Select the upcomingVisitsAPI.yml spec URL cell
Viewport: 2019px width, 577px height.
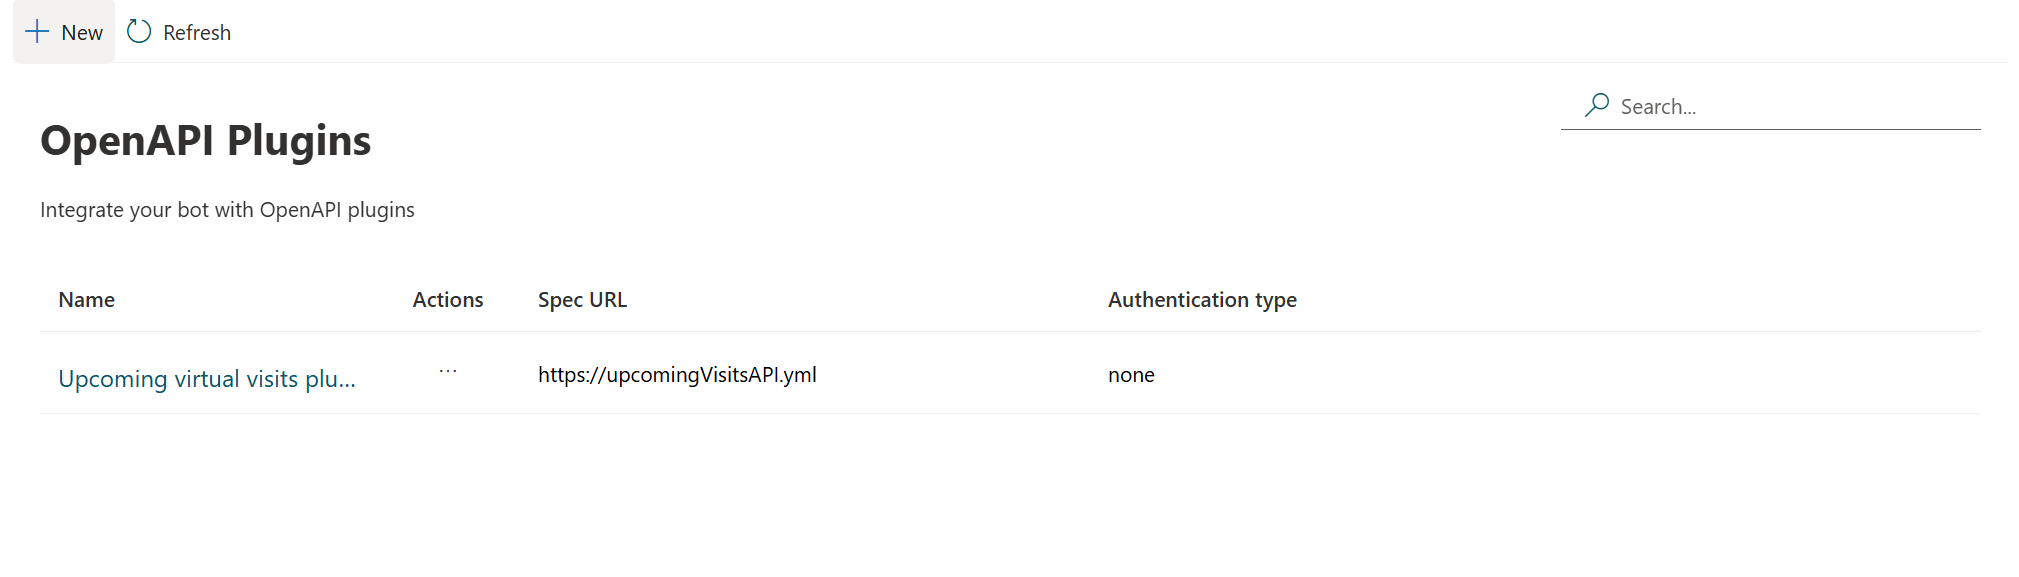click(677, 375)
